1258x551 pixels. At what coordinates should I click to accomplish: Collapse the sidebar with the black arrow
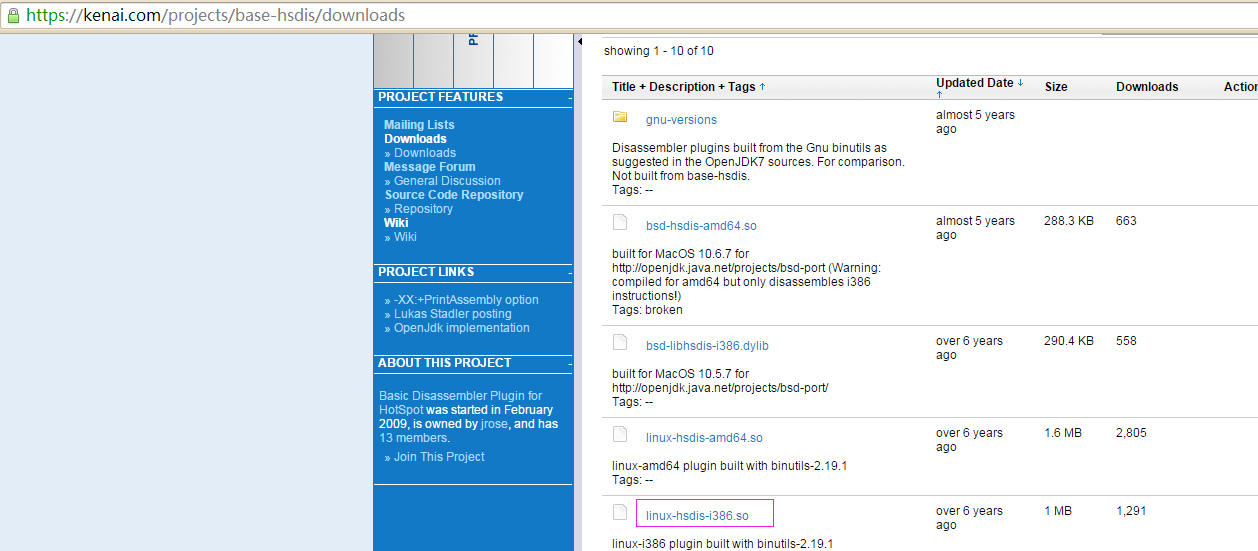[580, 42]
